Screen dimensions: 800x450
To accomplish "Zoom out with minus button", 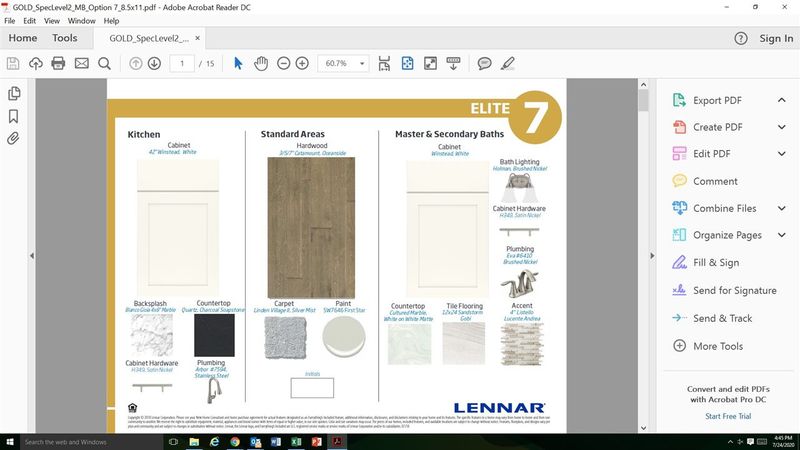I will tap(284, 63).
